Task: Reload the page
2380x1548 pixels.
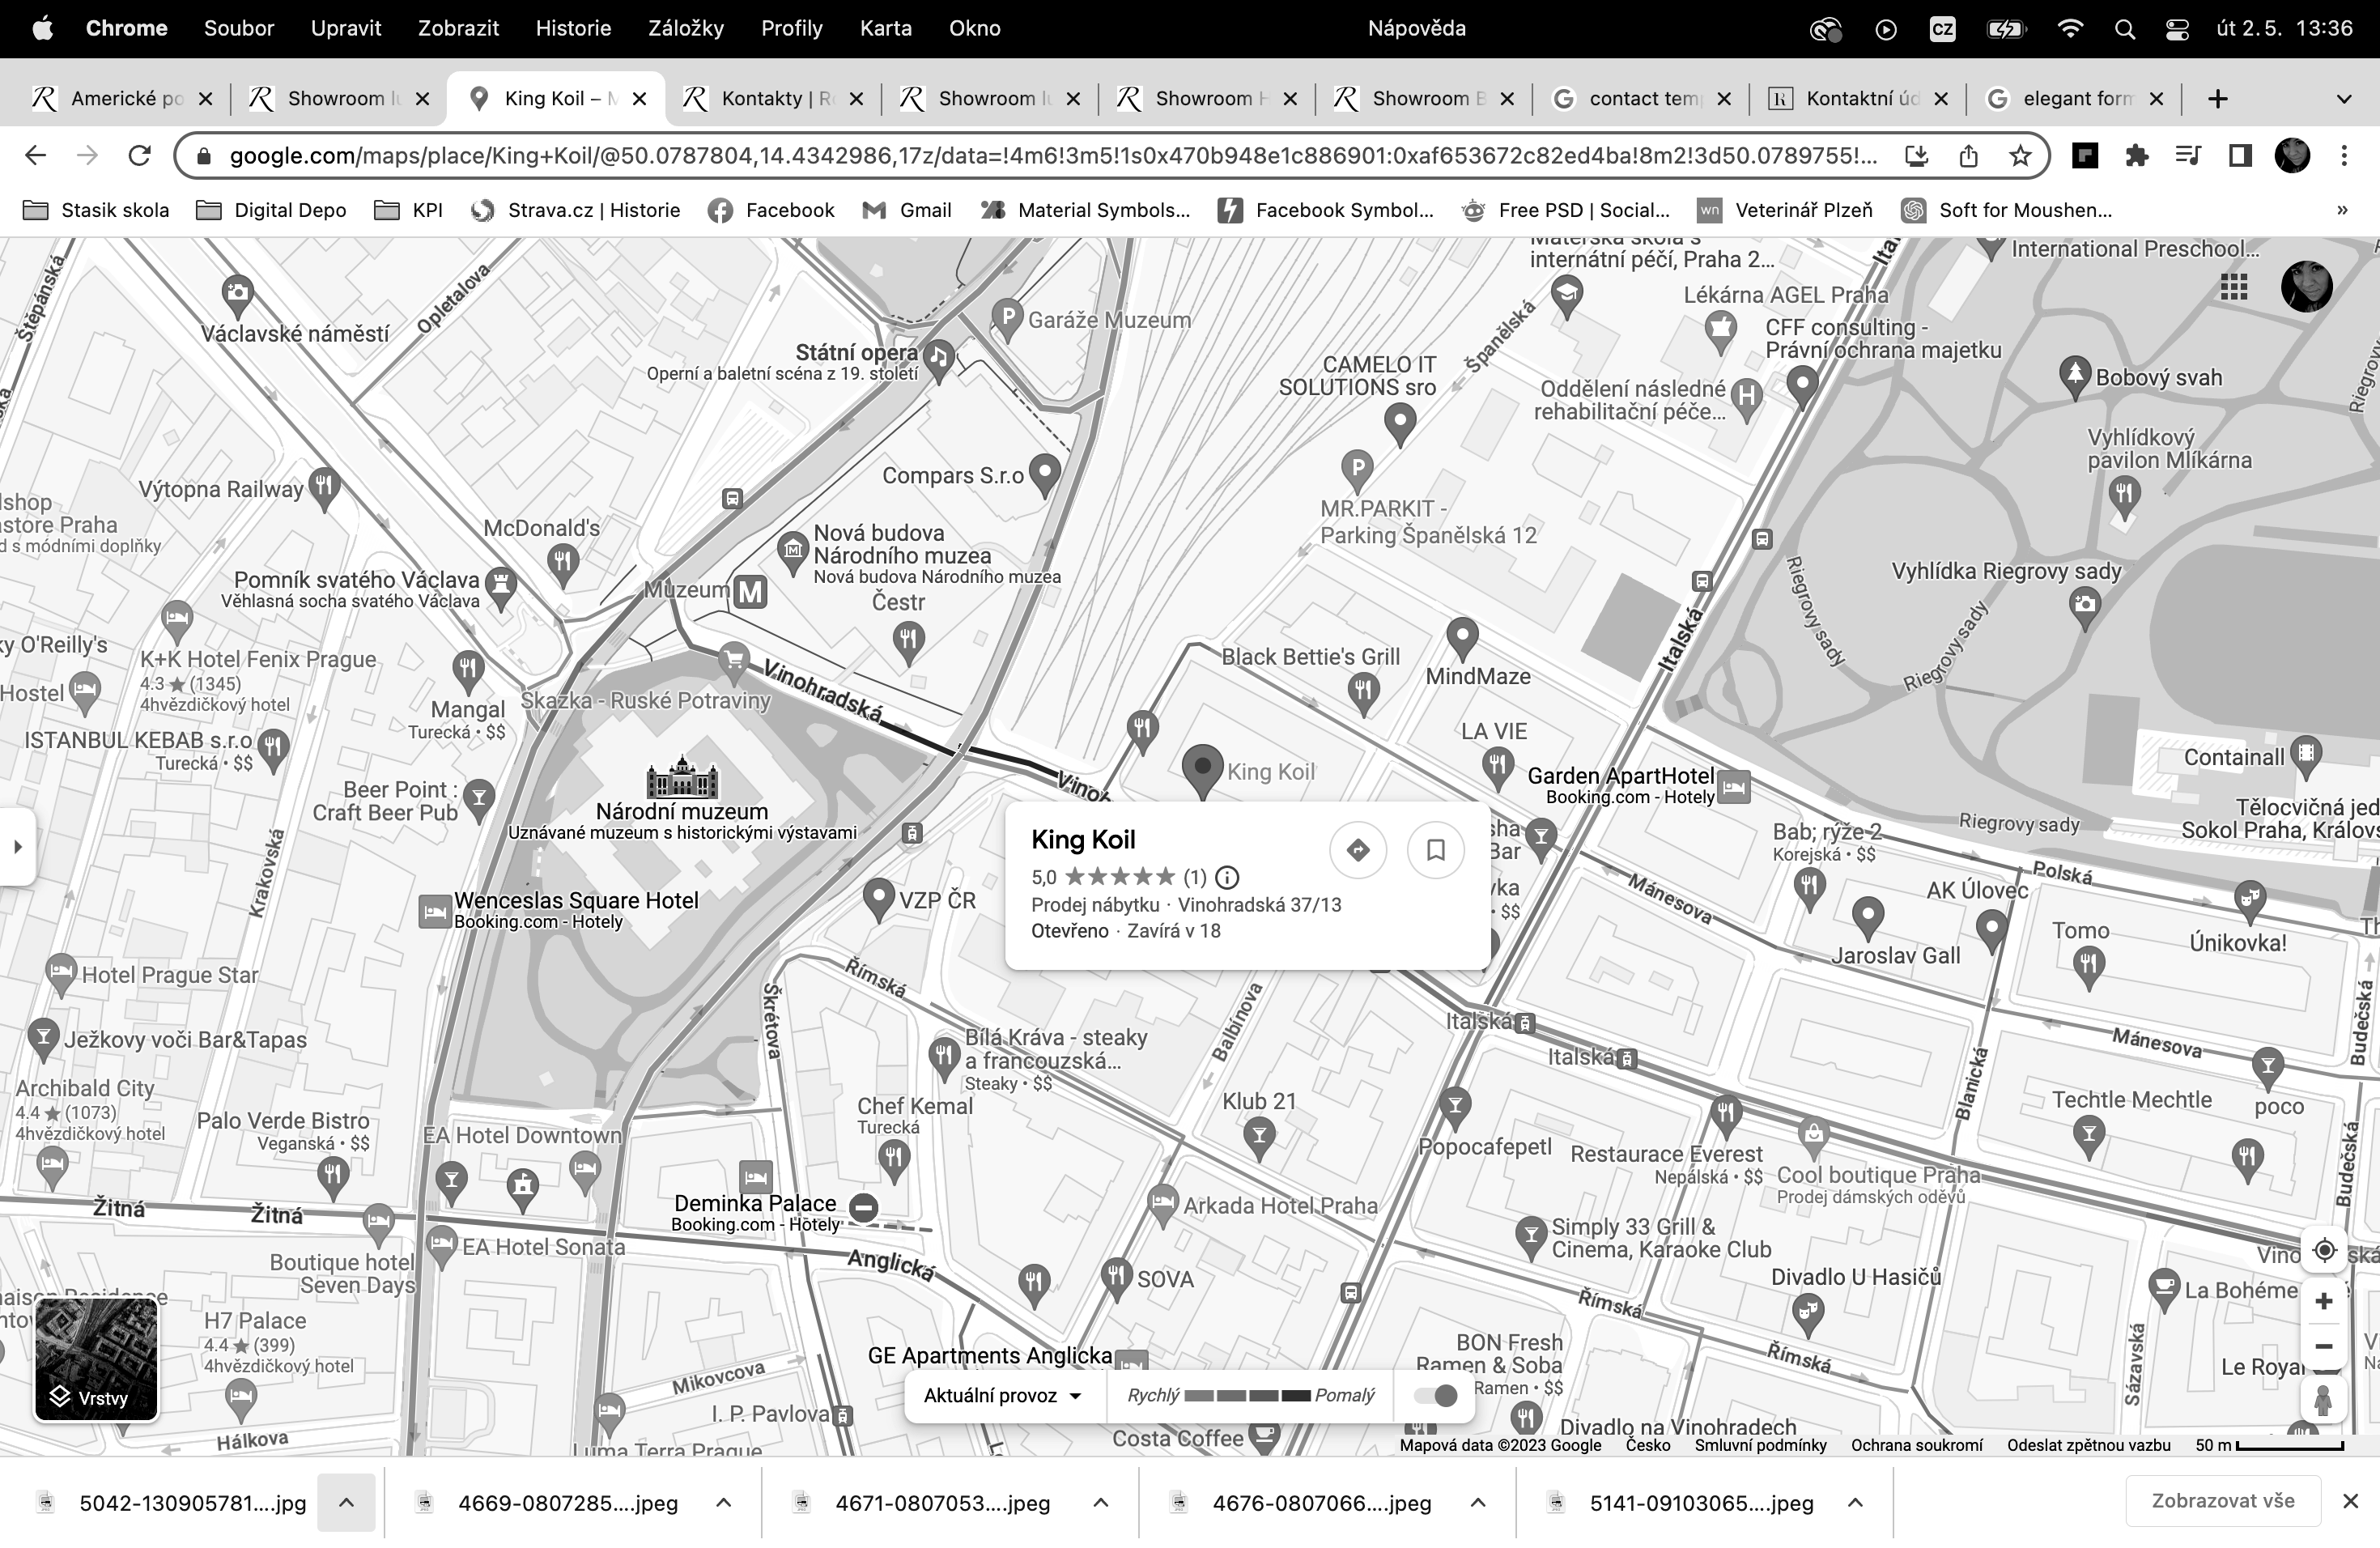Action: point(140,156)
